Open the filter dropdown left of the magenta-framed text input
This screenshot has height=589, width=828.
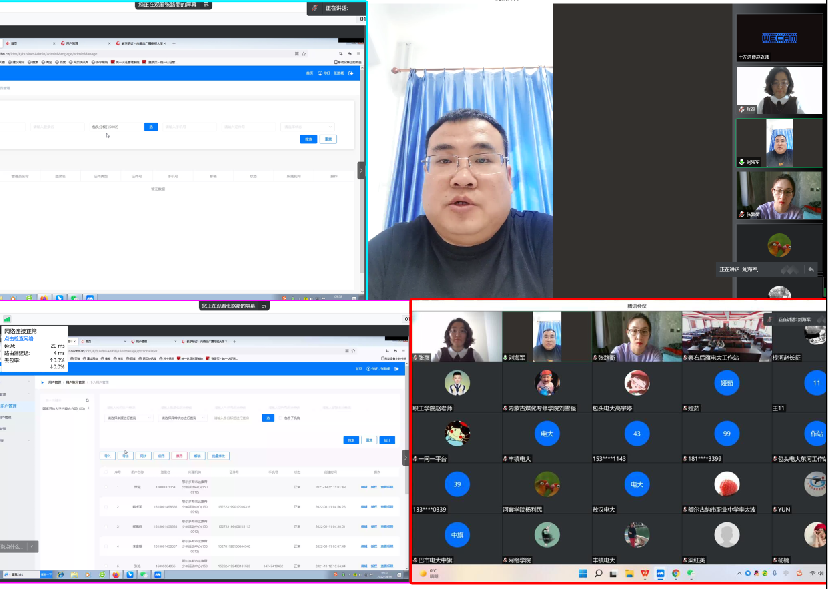(x=182, y=418)
